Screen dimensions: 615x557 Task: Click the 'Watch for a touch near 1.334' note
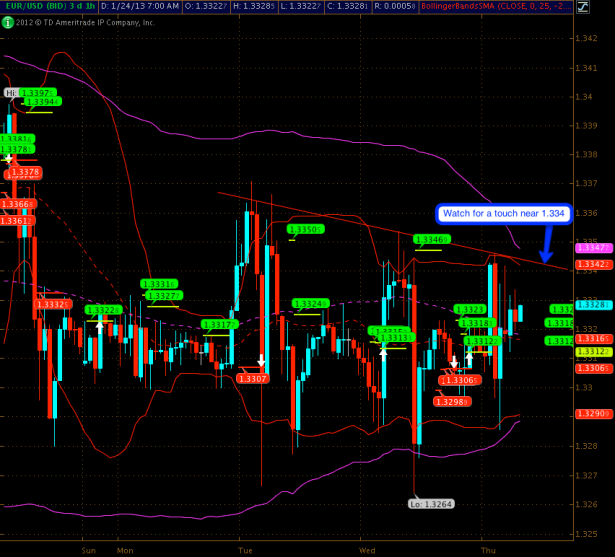(x=502, y=213)
